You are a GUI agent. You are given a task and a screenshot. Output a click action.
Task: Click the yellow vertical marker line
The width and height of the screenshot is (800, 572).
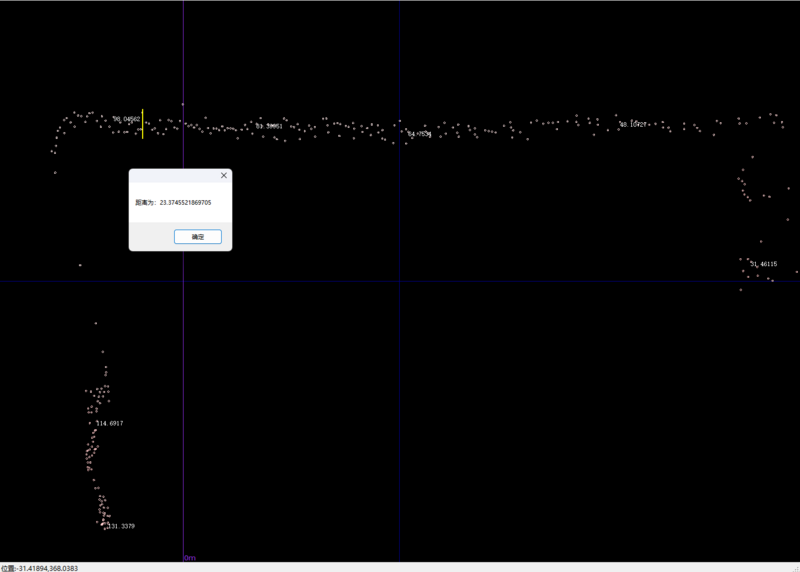[142, 124]
